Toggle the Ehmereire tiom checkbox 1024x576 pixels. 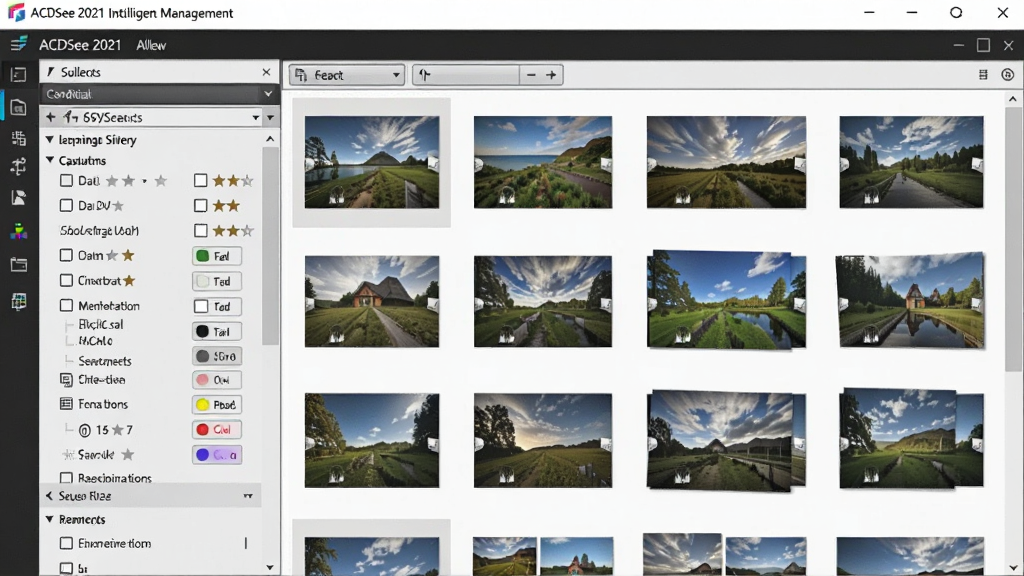pos(66,543)
